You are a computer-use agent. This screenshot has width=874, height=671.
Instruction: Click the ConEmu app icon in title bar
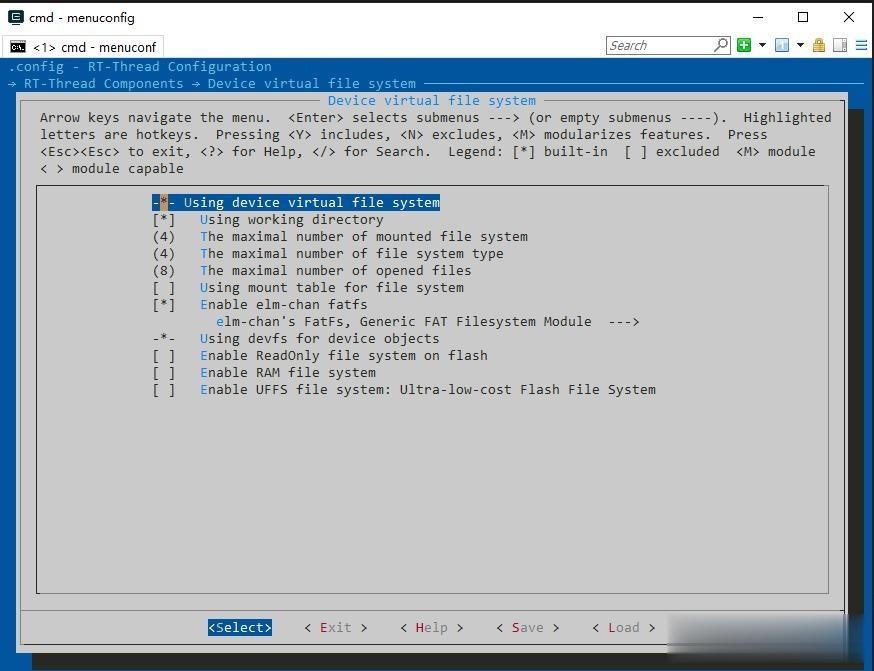[16, 17]
